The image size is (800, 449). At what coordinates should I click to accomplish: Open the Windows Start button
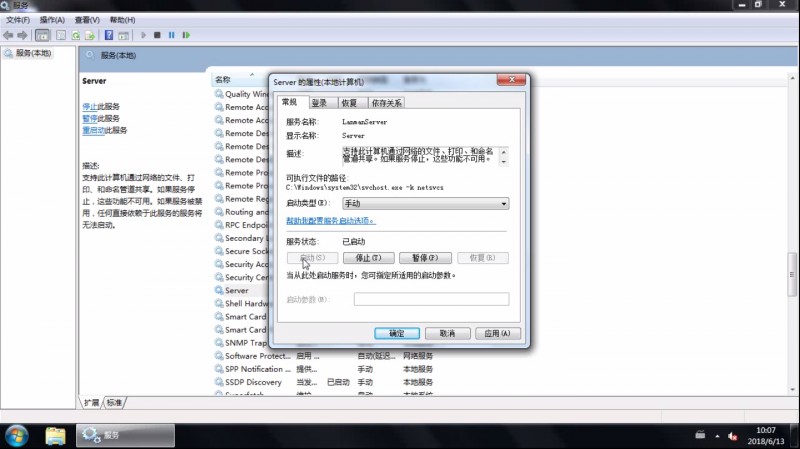[x=17, y=436]
